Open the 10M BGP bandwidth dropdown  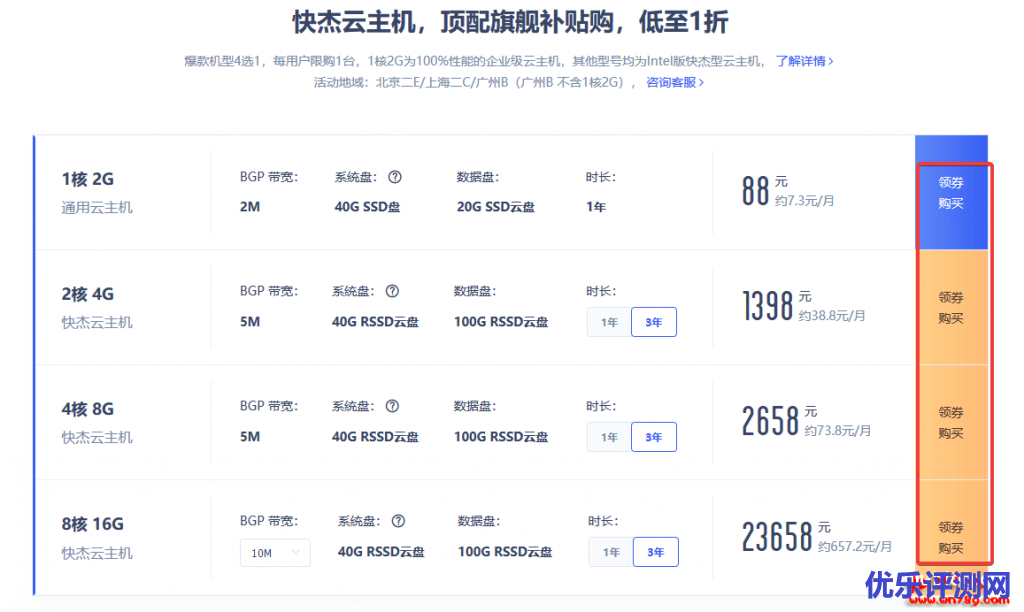tap(275, 553)
